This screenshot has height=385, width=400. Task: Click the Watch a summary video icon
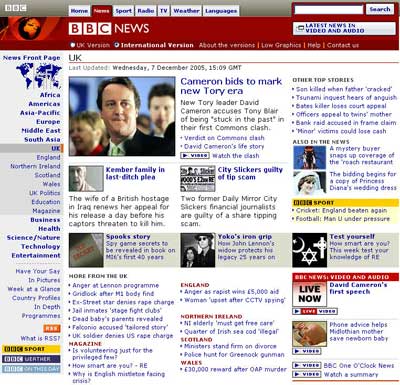pyautogui.click(x=307, y=374)
